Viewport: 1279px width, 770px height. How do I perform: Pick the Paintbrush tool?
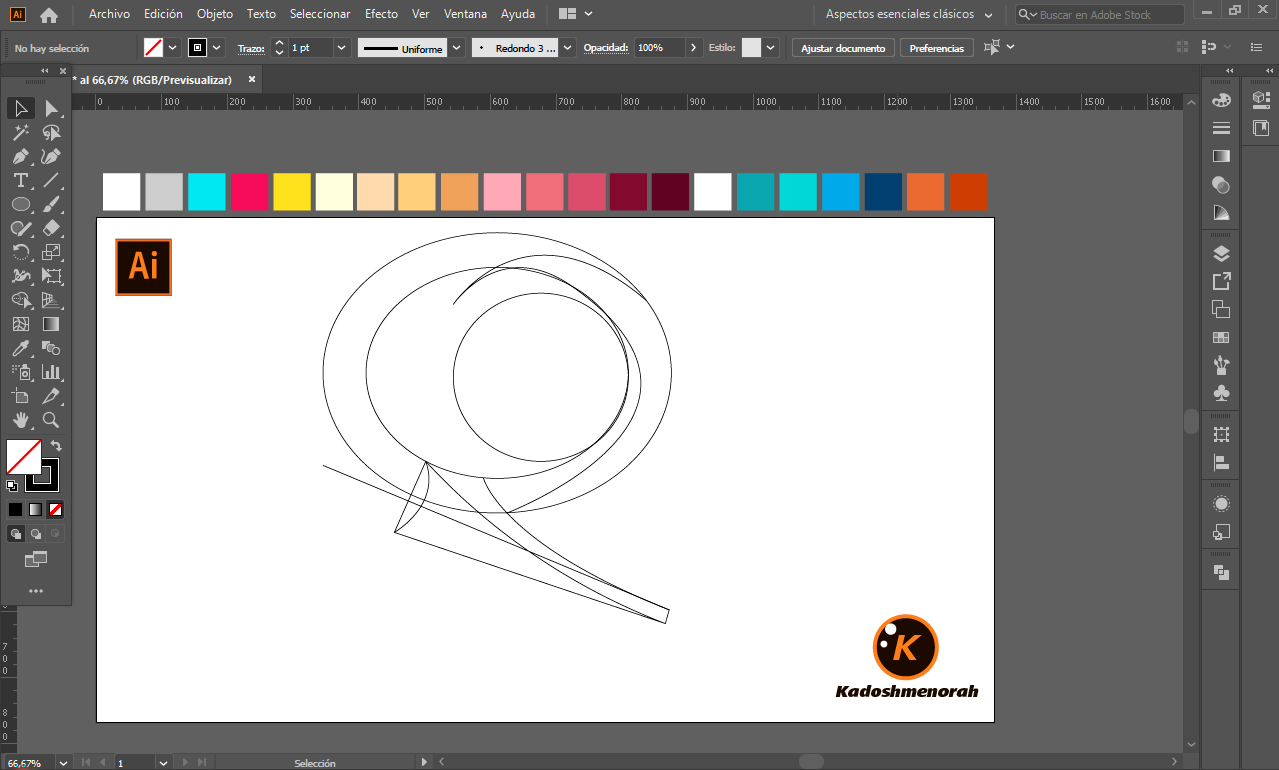[x=51, y=204]
